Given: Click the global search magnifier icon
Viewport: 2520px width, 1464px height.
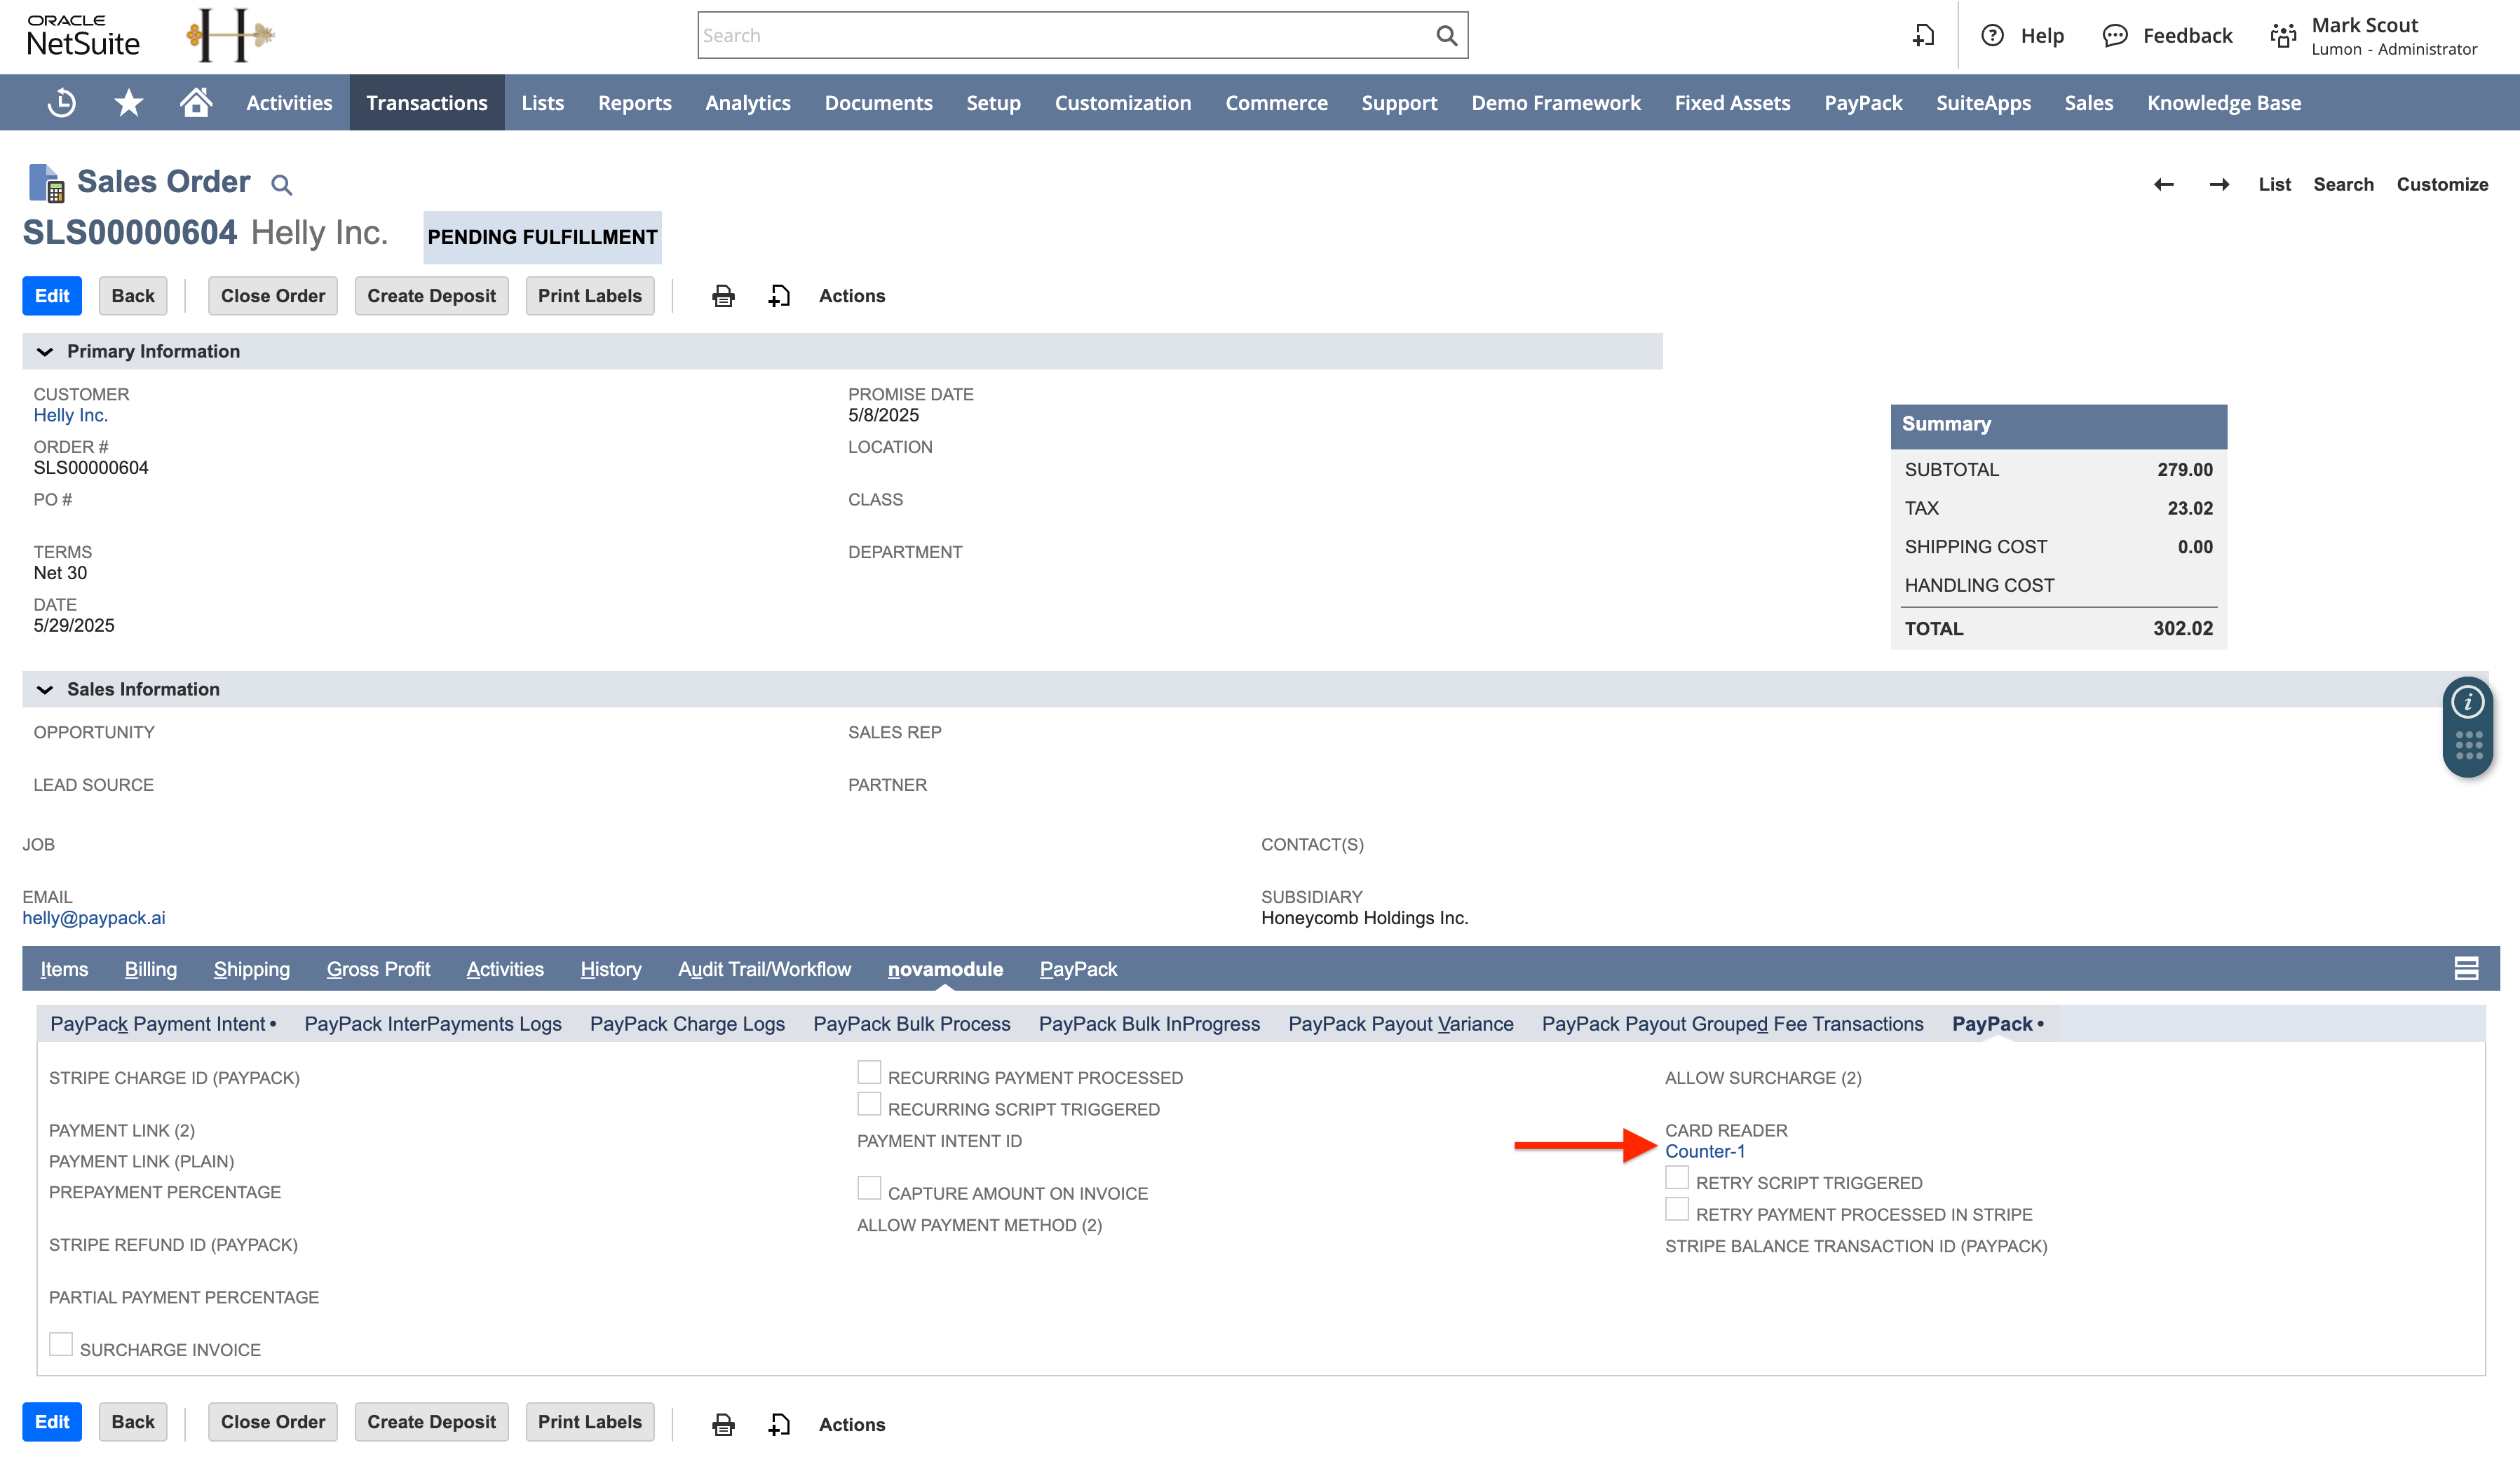Looking at the screenshot, I should 1446,36.
